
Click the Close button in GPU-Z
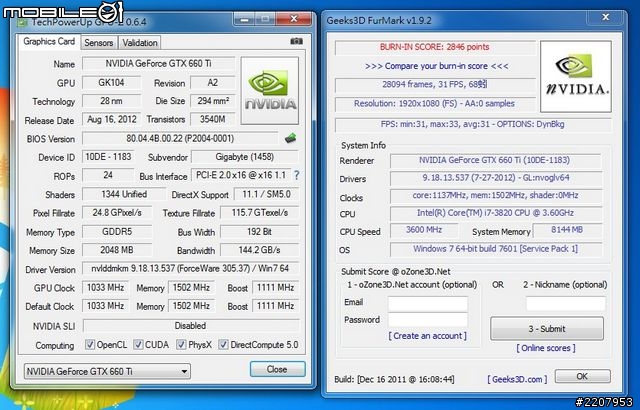278,369
